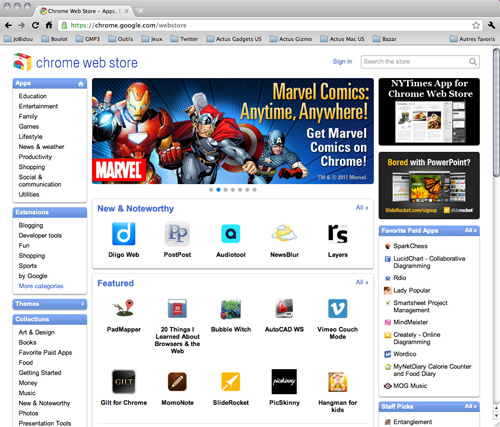Open the MOG Music link
The width and height of the screenshot is (500, 427).
410,386
